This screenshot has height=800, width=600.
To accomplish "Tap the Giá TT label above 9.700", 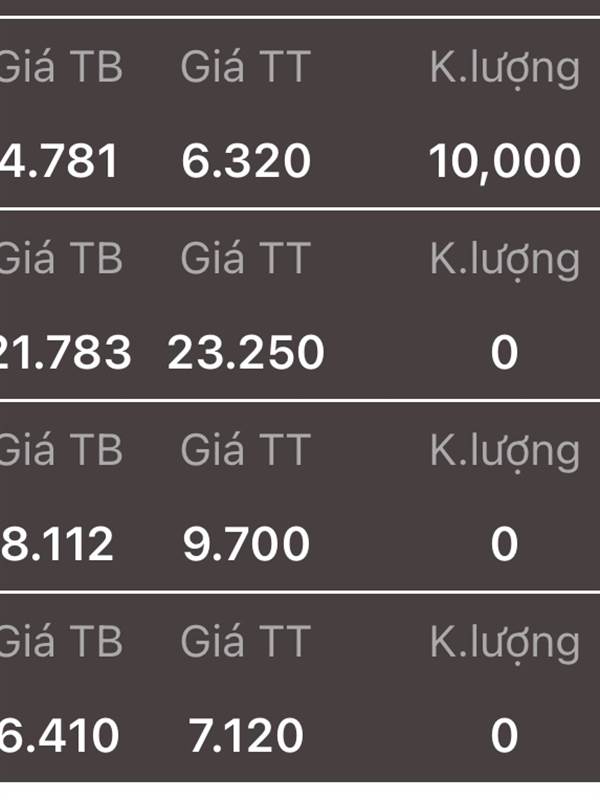I will click(245, 451).
